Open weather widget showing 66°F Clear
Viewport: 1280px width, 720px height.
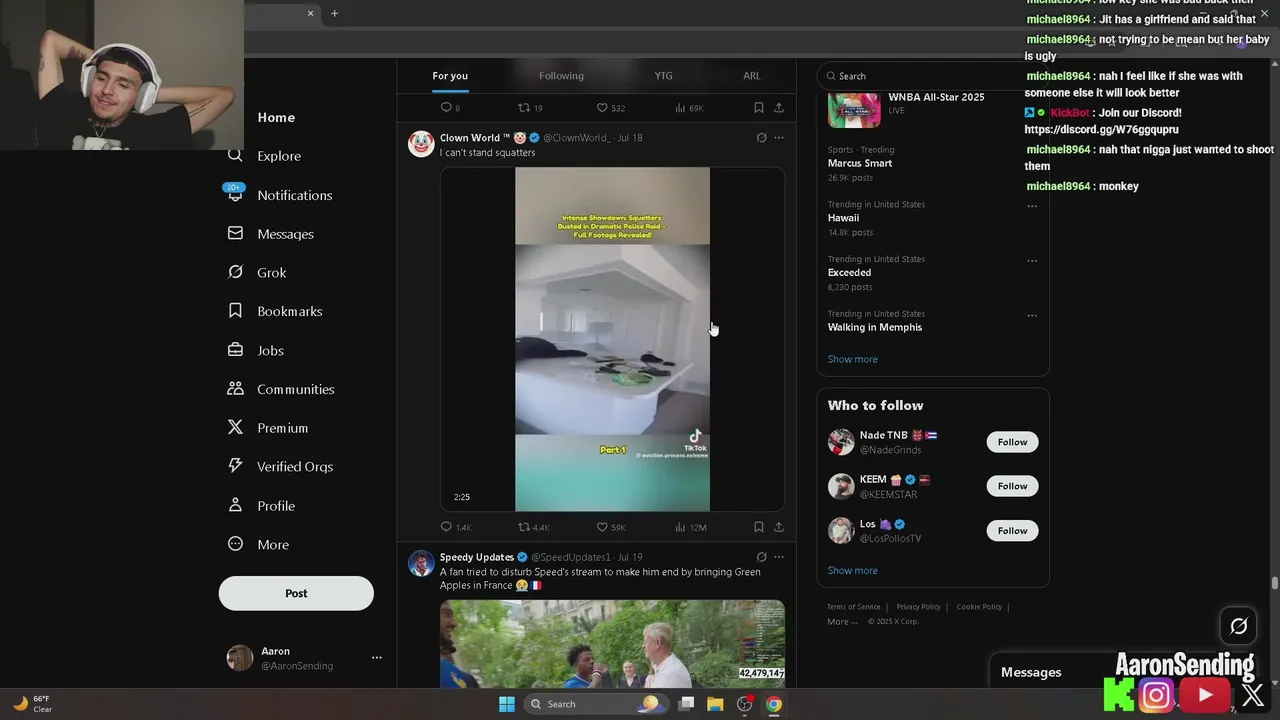tap(34, 704)
